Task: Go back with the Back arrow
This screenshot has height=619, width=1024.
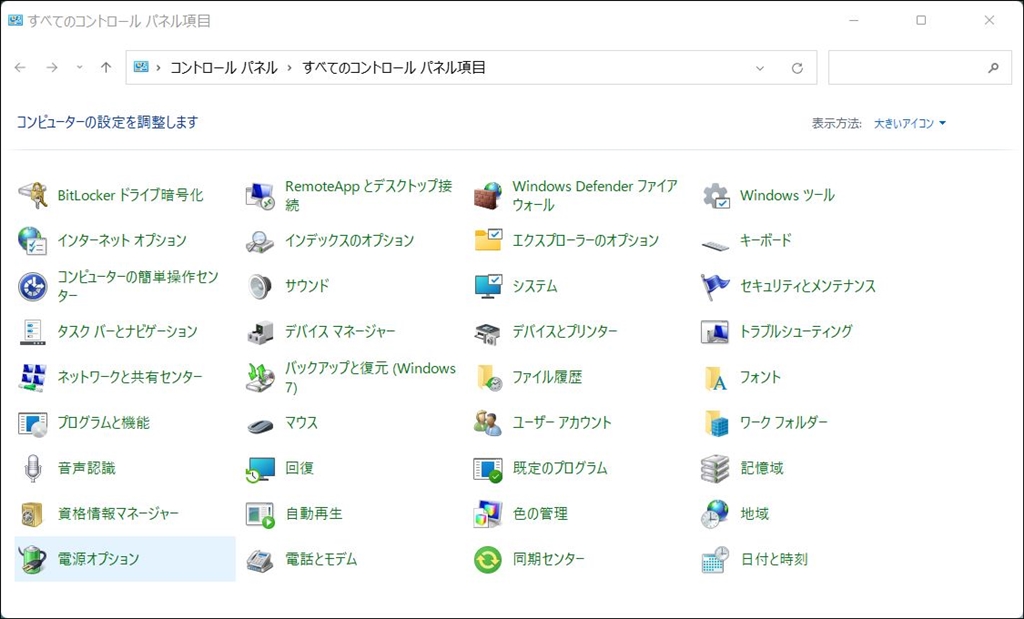Action: 20,67
